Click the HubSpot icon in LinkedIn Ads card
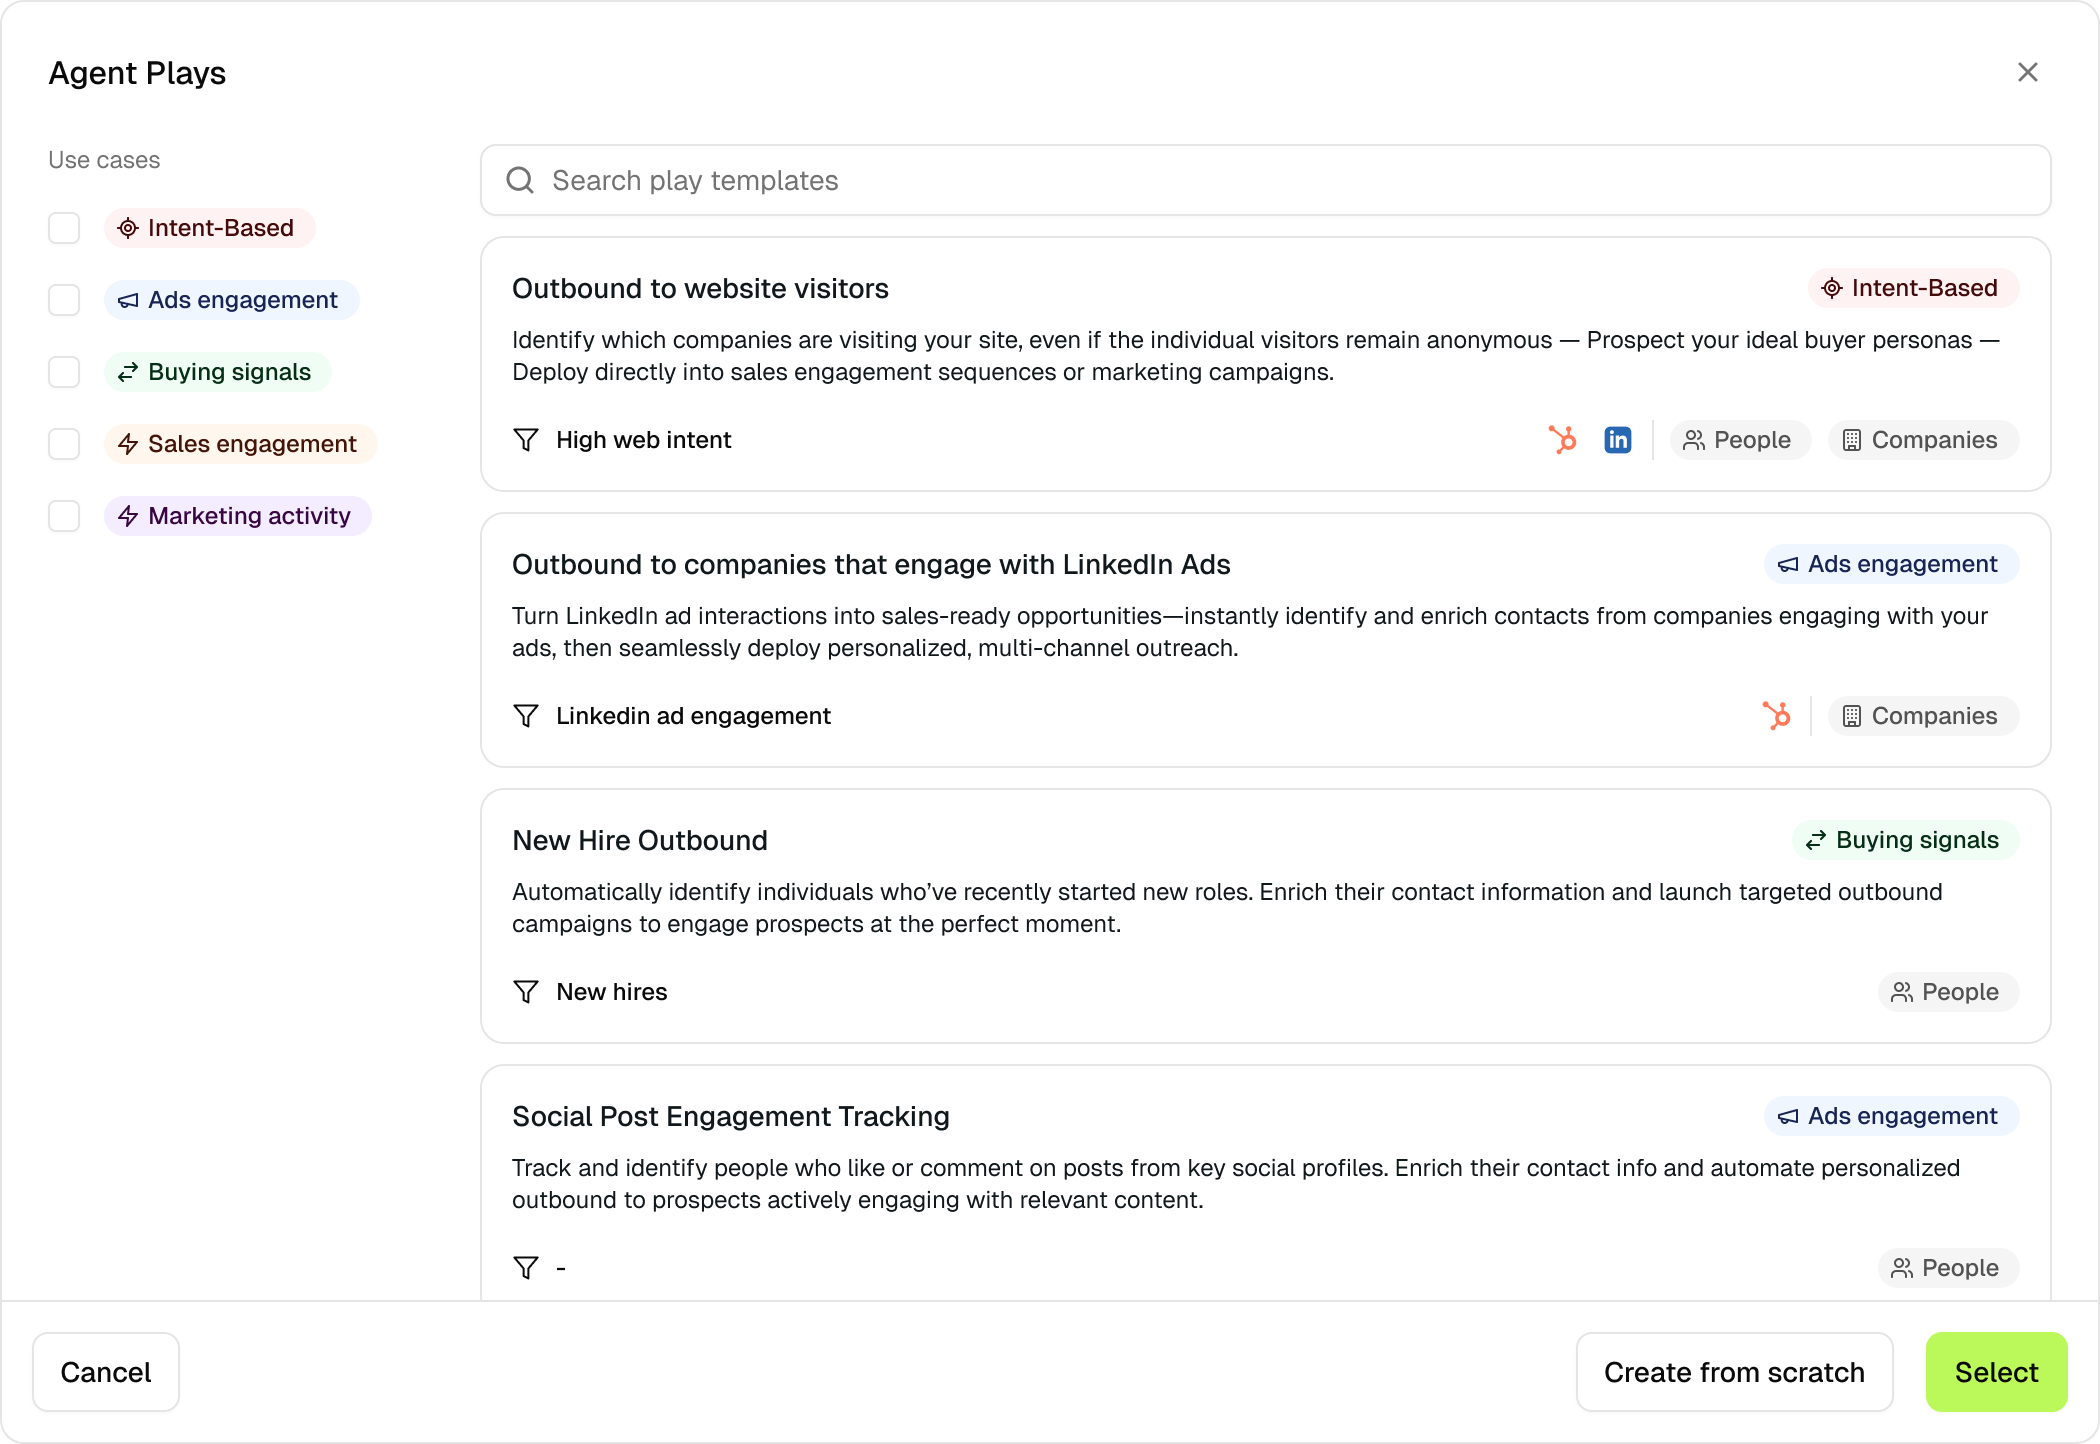 [x=1776, y=716]
